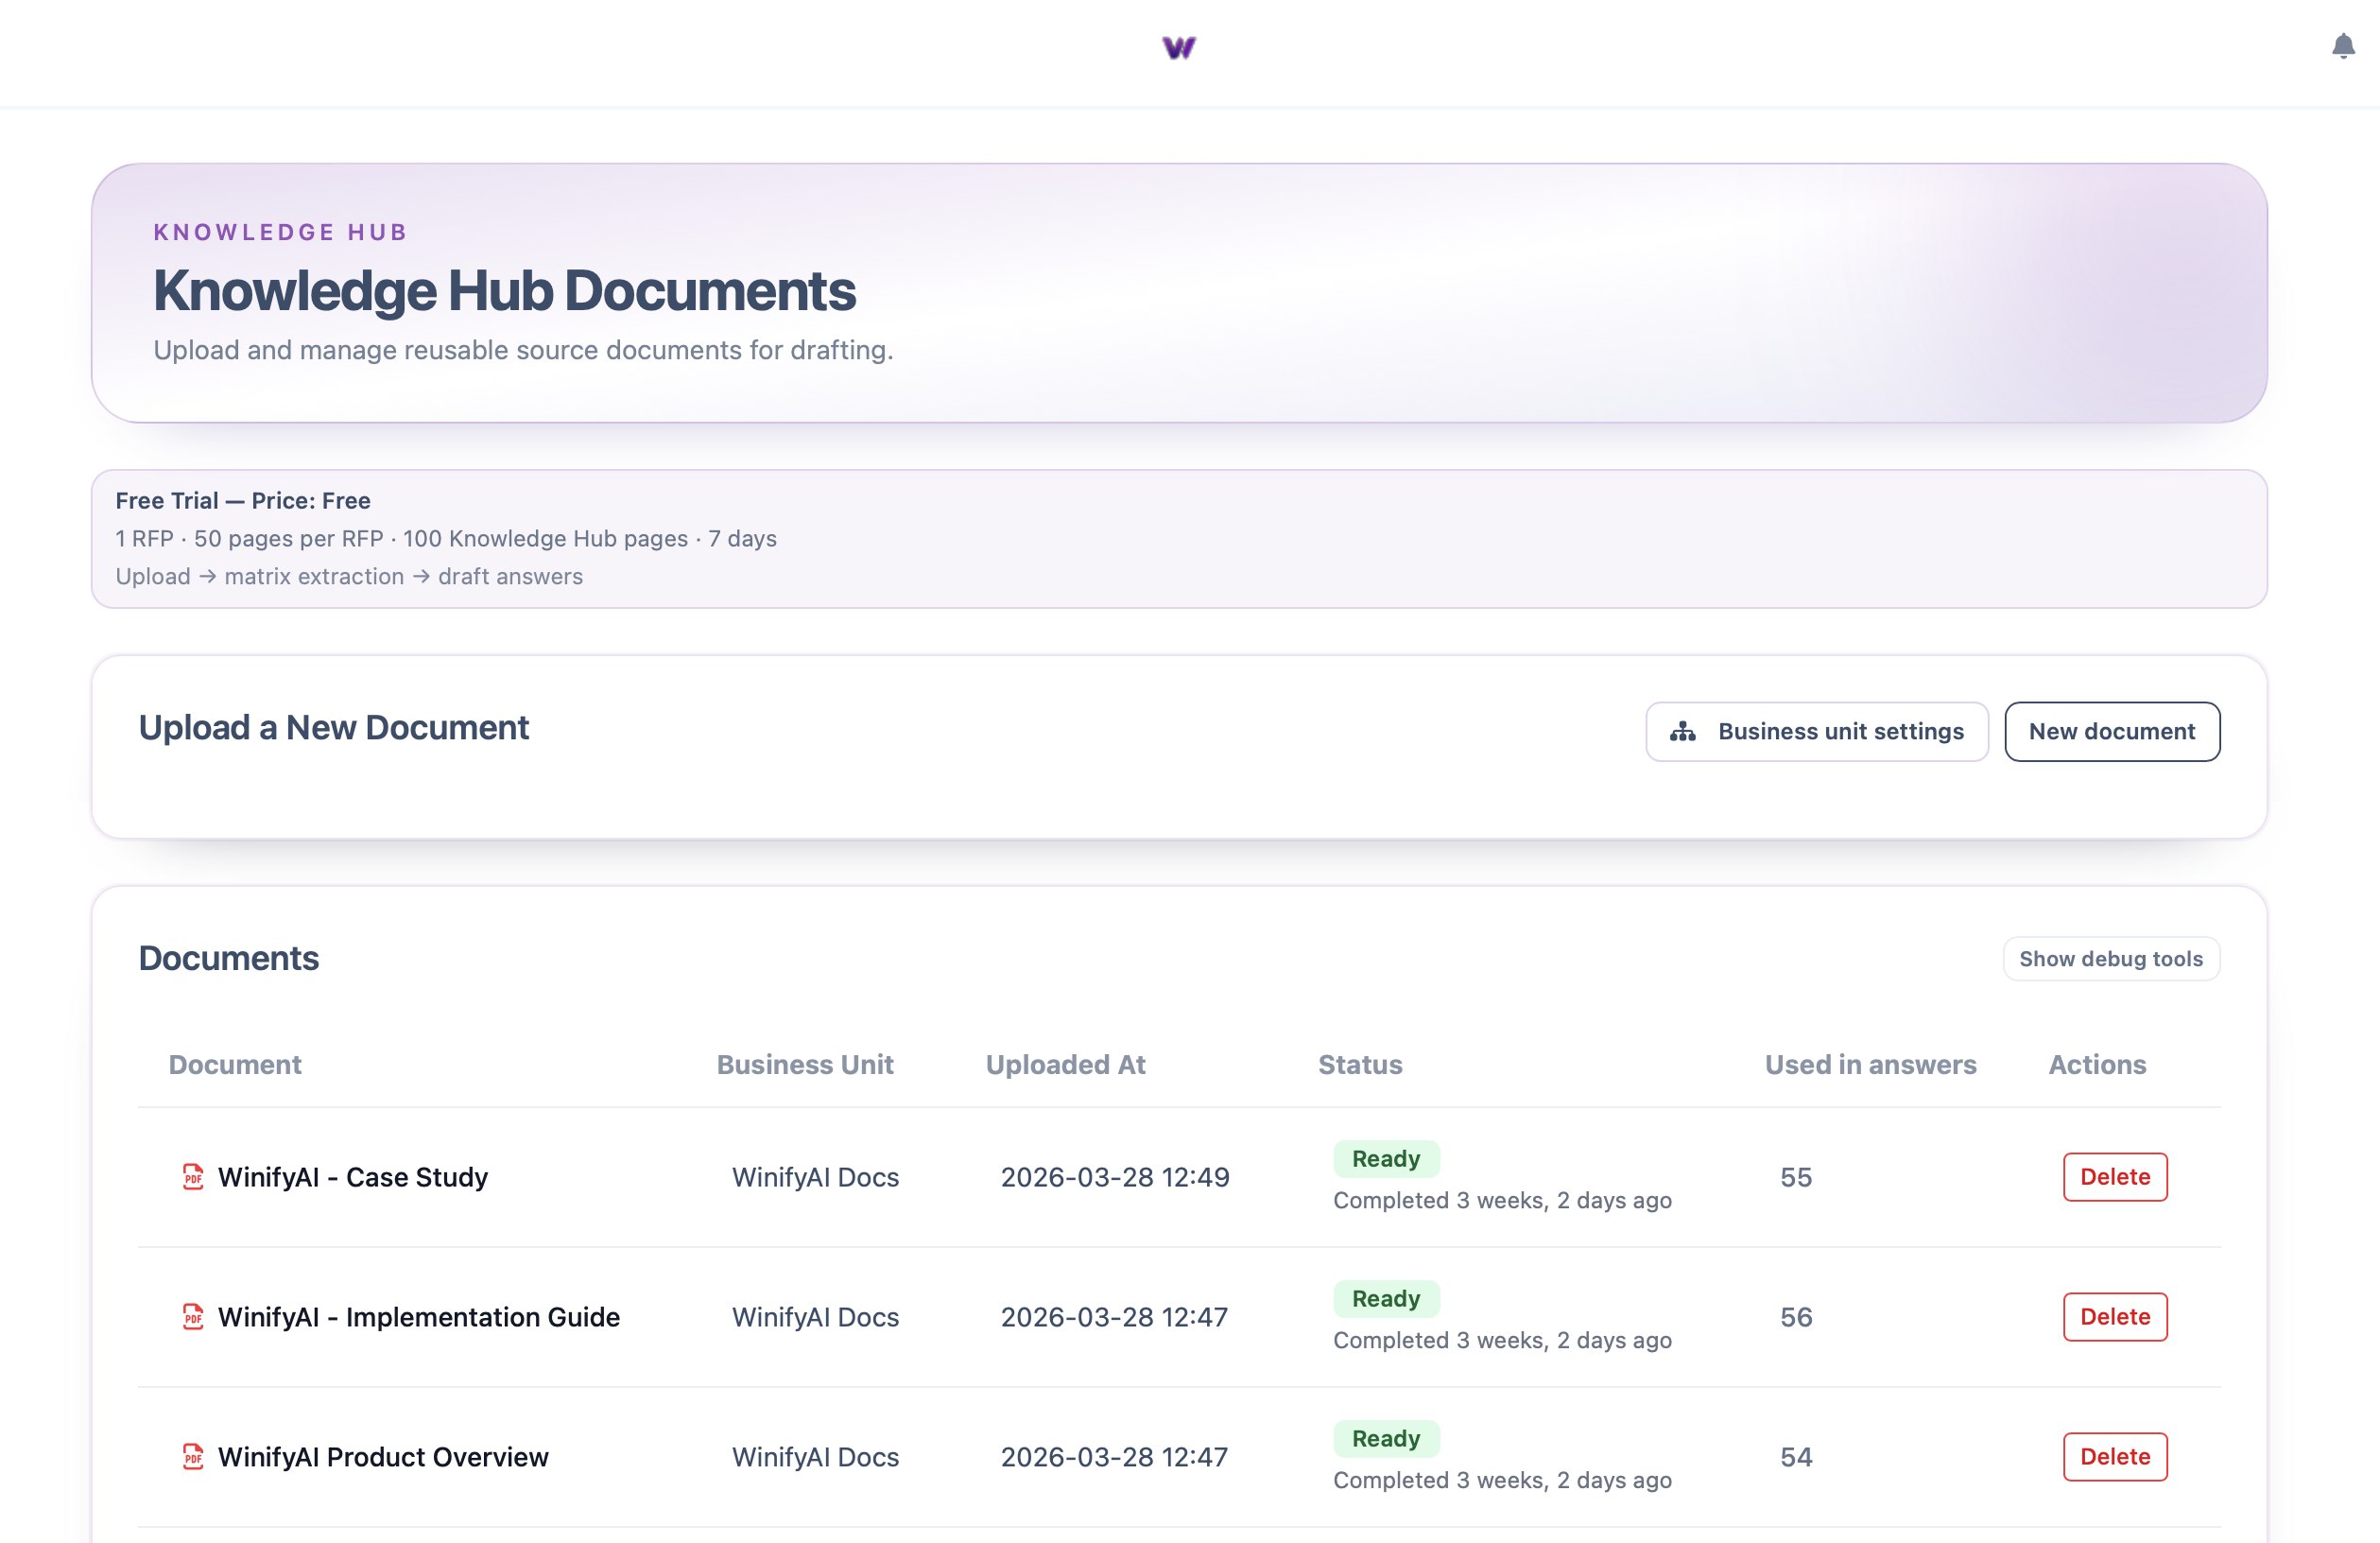2380x1543 pixels.
Task: Enable sorting on the Status column
Action: 1360,1064
